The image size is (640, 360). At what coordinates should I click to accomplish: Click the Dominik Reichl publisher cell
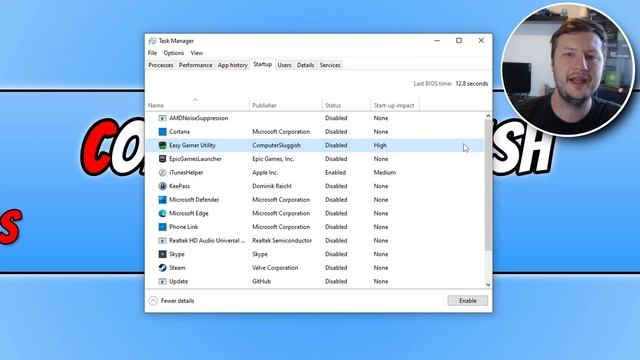pyautogui.click(x=272, y=186)
